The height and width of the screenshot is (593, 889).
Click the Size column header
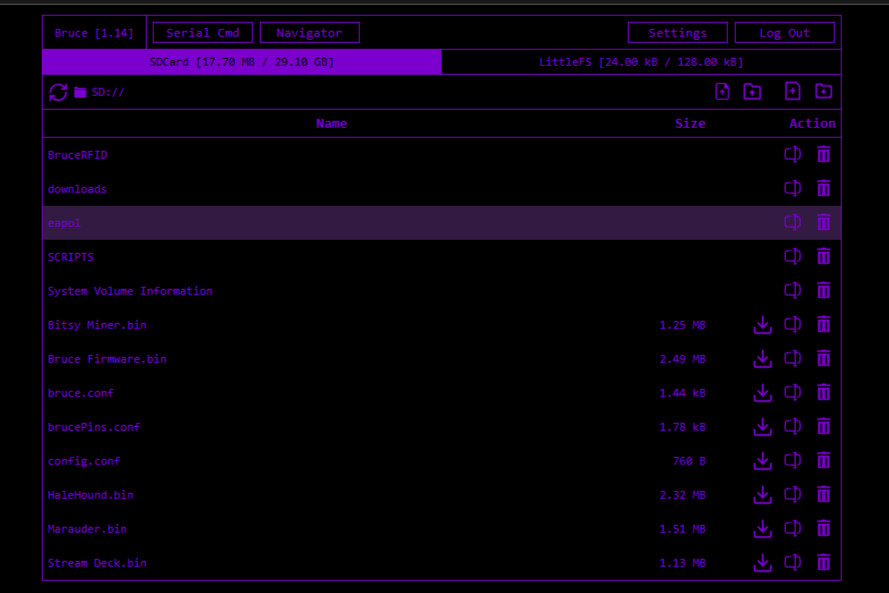click(x=690, y=124)
